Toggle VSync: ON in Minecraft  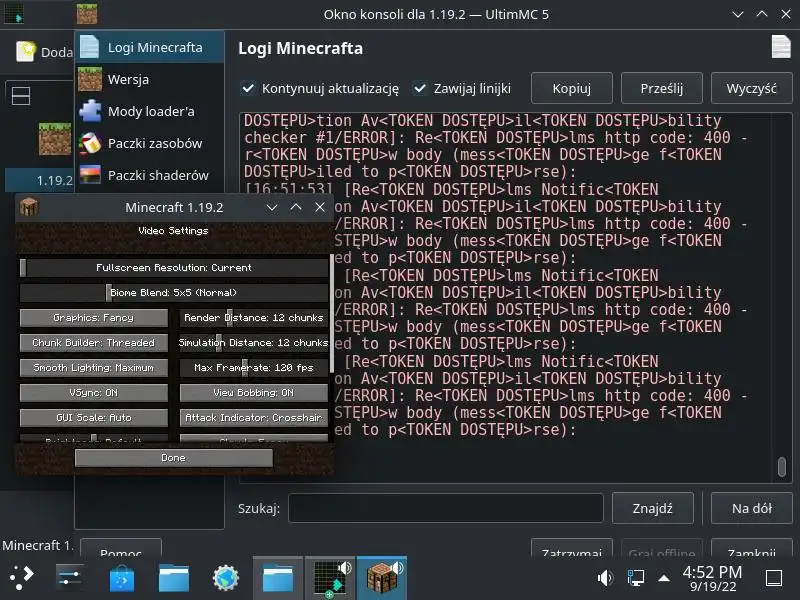94,393
